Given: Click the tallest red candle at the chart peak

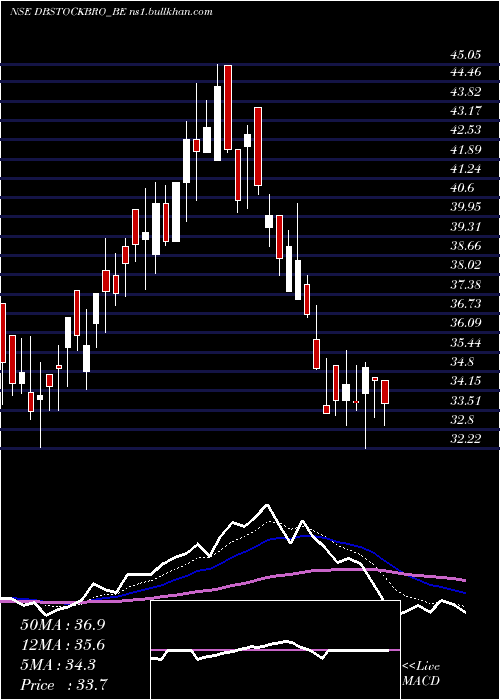Looking at the screenshot, I should click(228, 107).
